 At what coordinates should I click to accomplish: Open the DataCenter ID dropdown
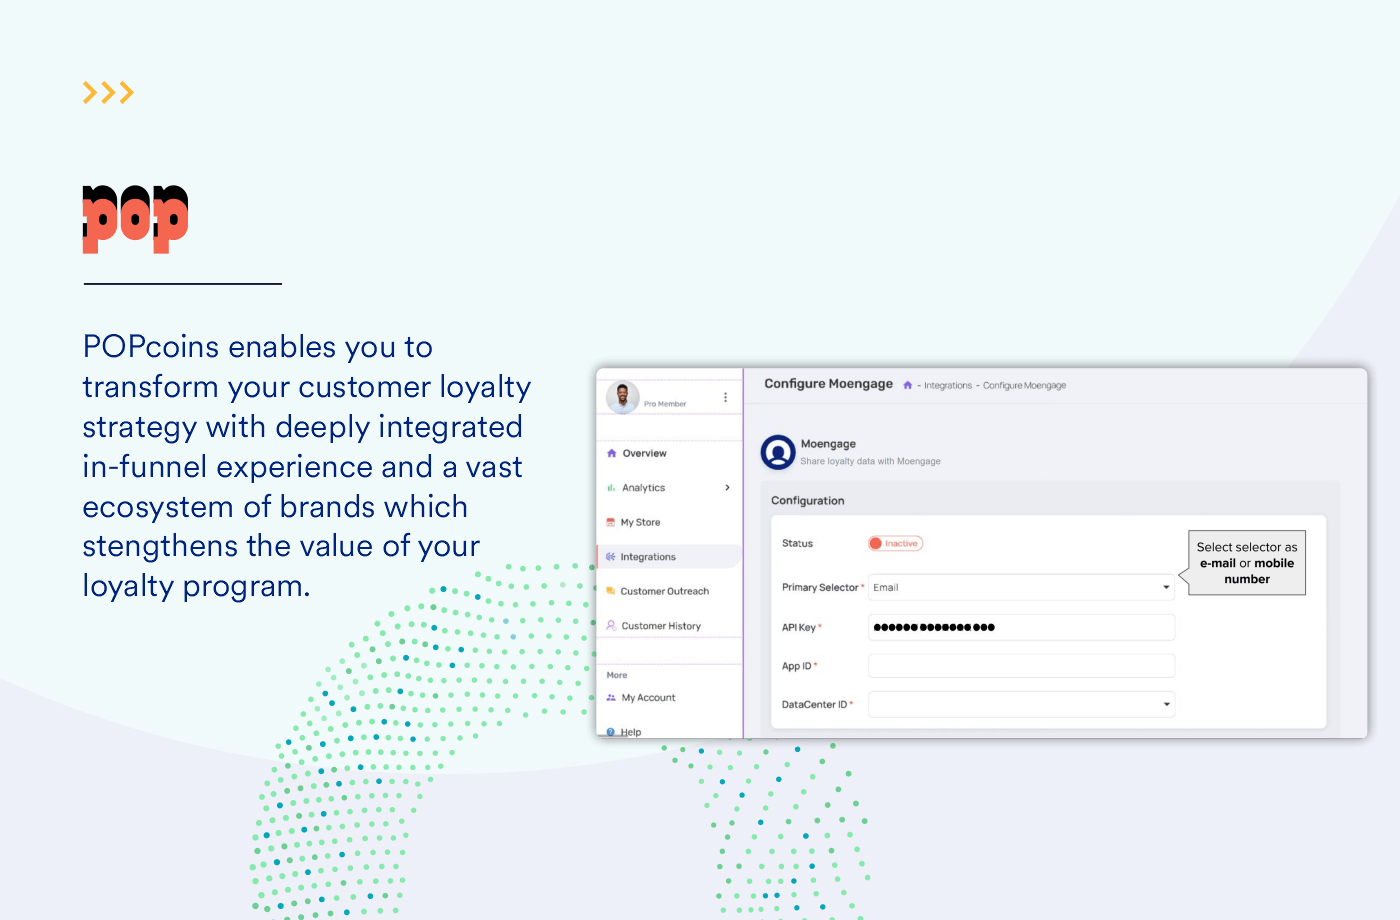[1021, 704]
